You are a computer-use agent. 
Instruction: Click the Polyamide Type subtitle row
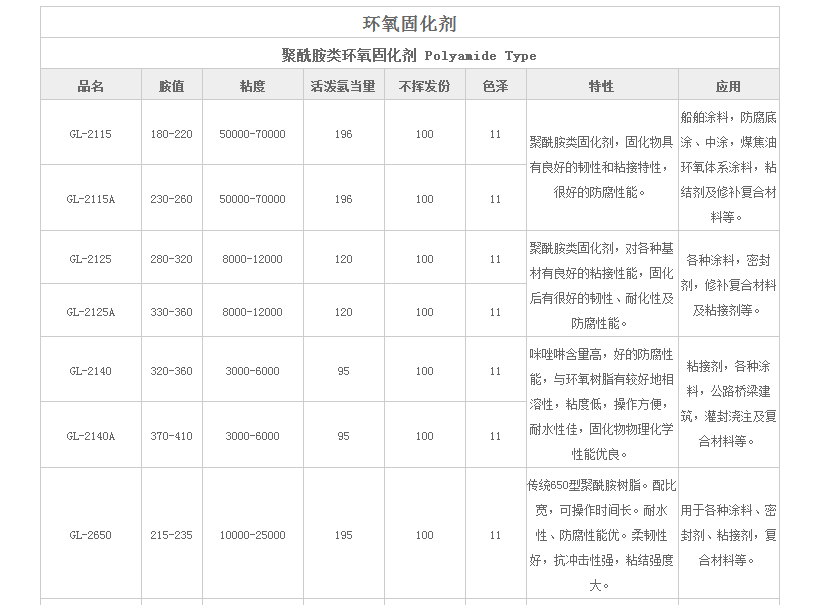[409, 55]
